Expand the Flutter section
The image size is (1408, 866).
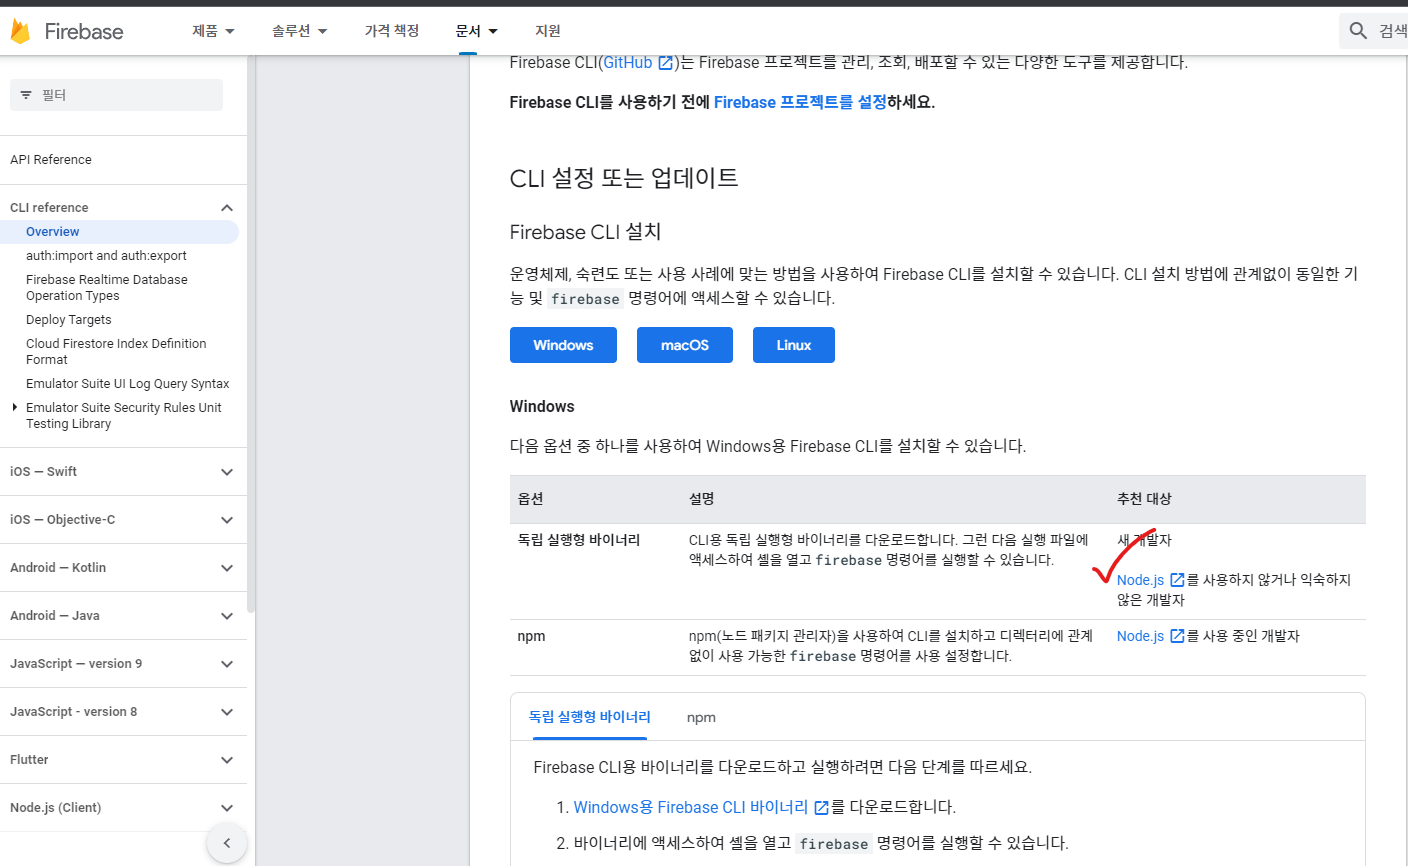(227, 760)
